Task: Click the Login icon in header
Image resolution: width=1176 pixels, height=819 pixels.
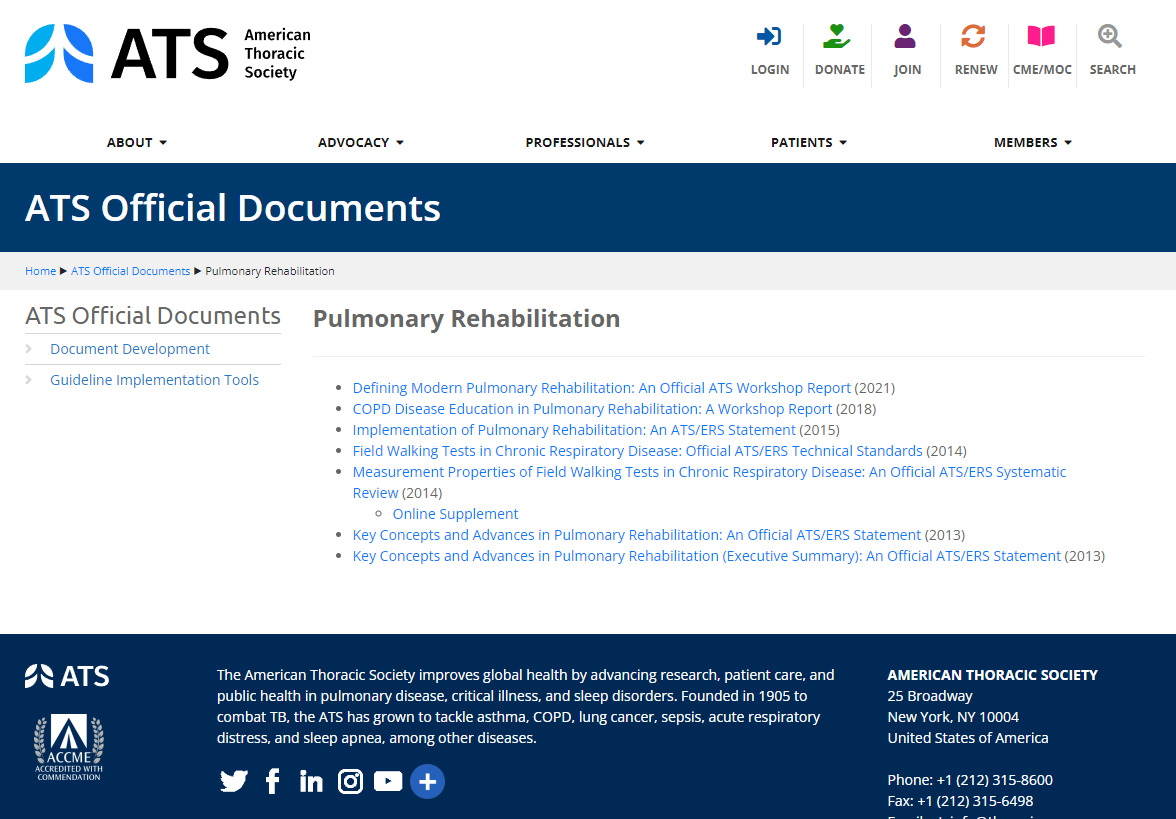Action: [x=769, y=38]
